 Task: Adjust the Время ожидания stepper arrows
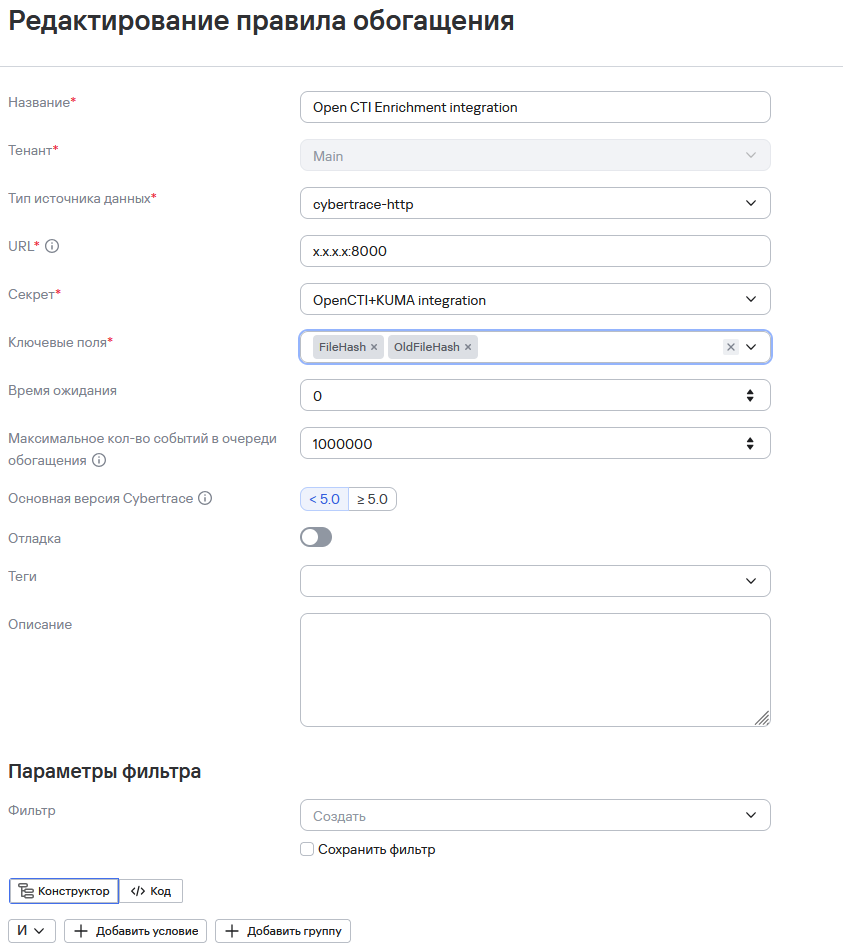(750, 395)
